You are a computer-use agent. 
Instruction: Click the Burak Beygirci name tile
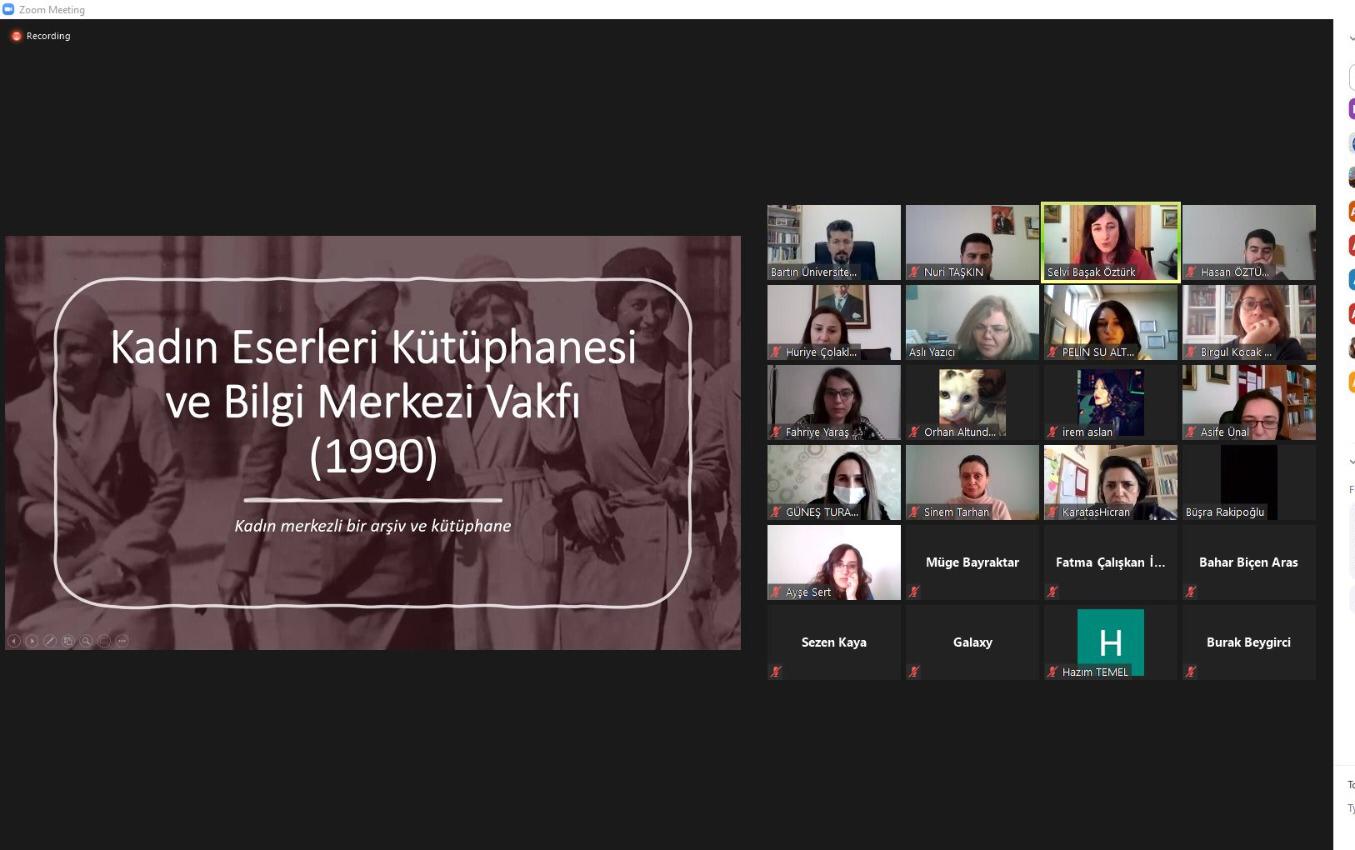[1248, 642]
